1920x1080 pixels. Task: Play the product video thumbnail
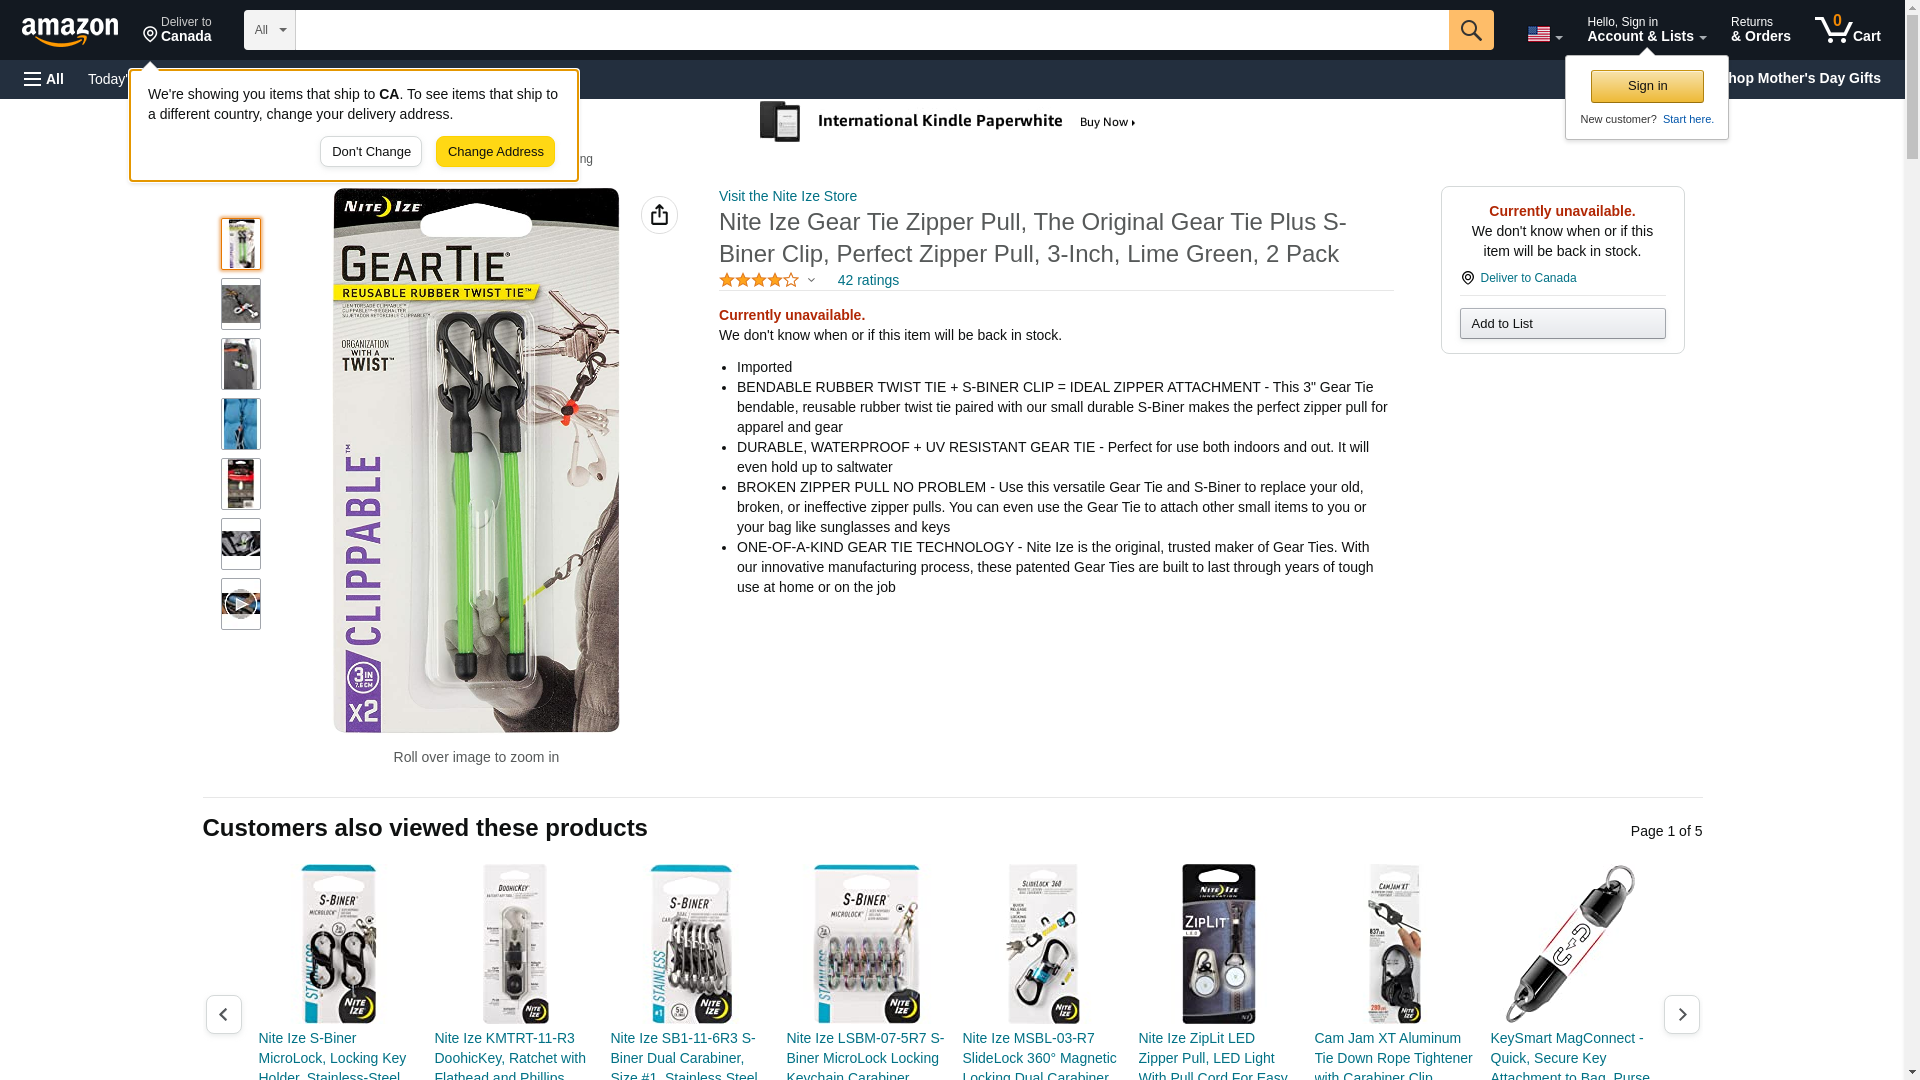coord(241,604)
